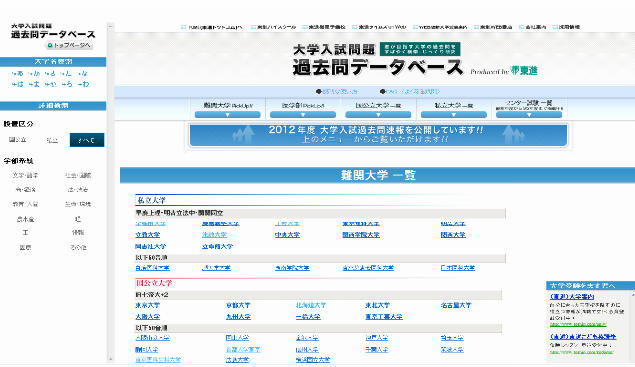
Task: Open 同志社大学 link
Action: click(x=151, y=246)
